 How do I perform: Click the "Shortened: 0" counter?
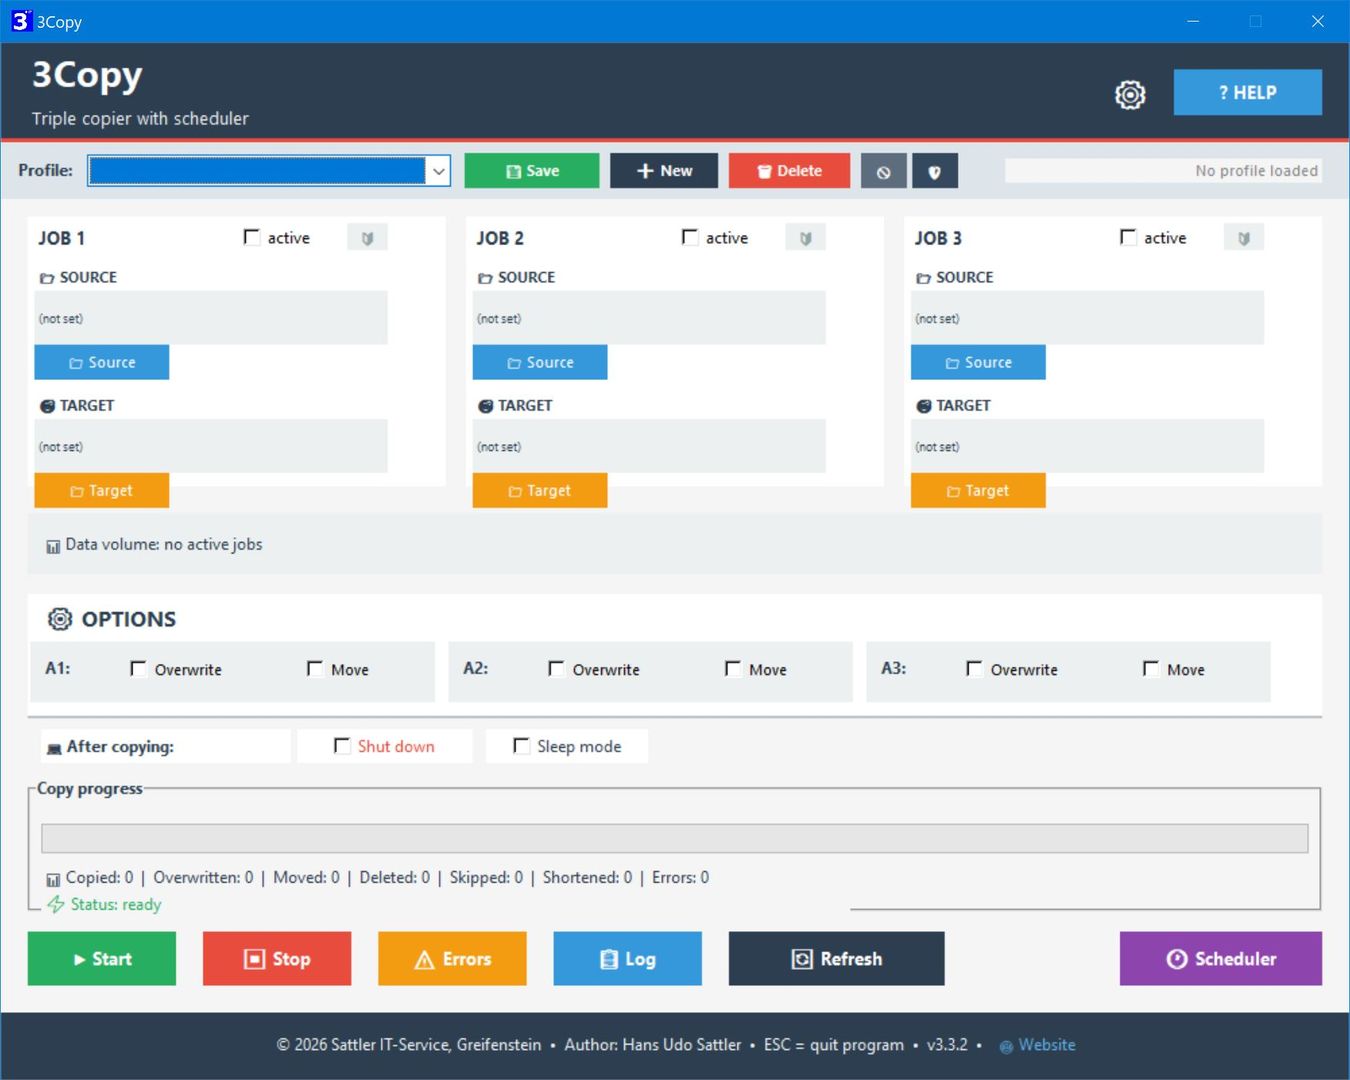click(x=587, y=877)
